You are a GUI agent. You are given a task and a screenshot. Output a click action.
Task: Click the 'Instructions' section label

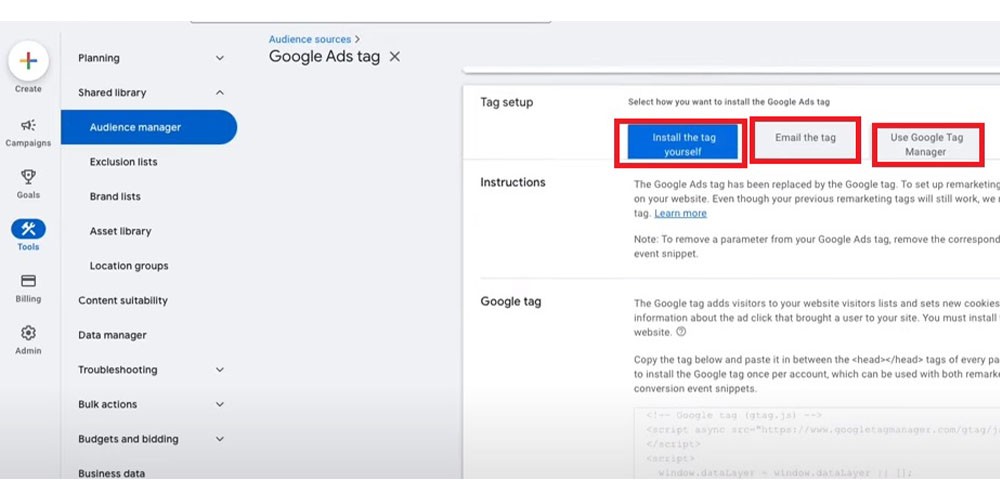[x=513, y=182]
